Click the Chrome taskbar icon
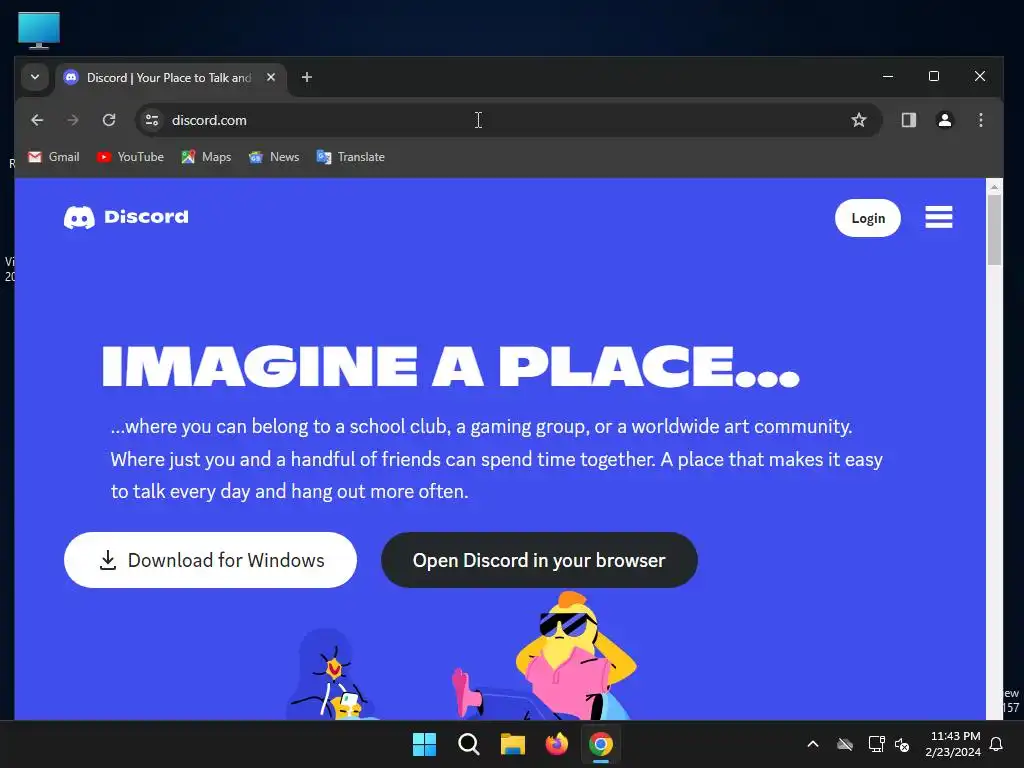 (601, 744)
